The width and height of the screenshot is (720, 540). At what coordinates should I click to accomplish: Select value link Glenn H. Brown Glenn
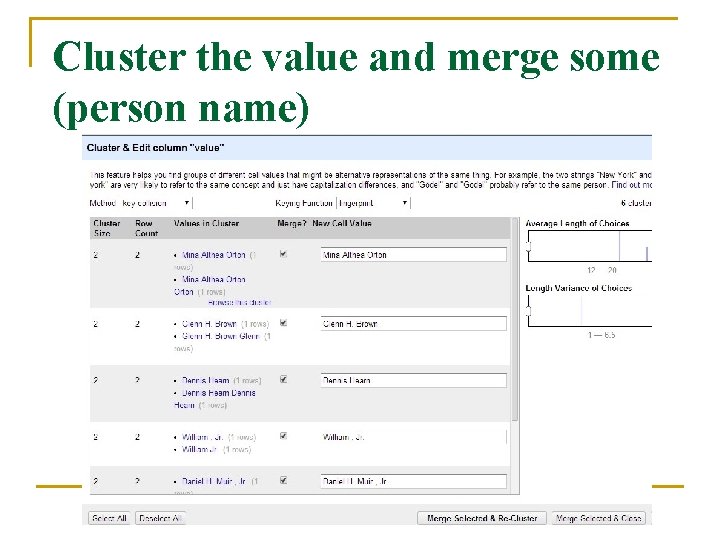coord(221,336)
